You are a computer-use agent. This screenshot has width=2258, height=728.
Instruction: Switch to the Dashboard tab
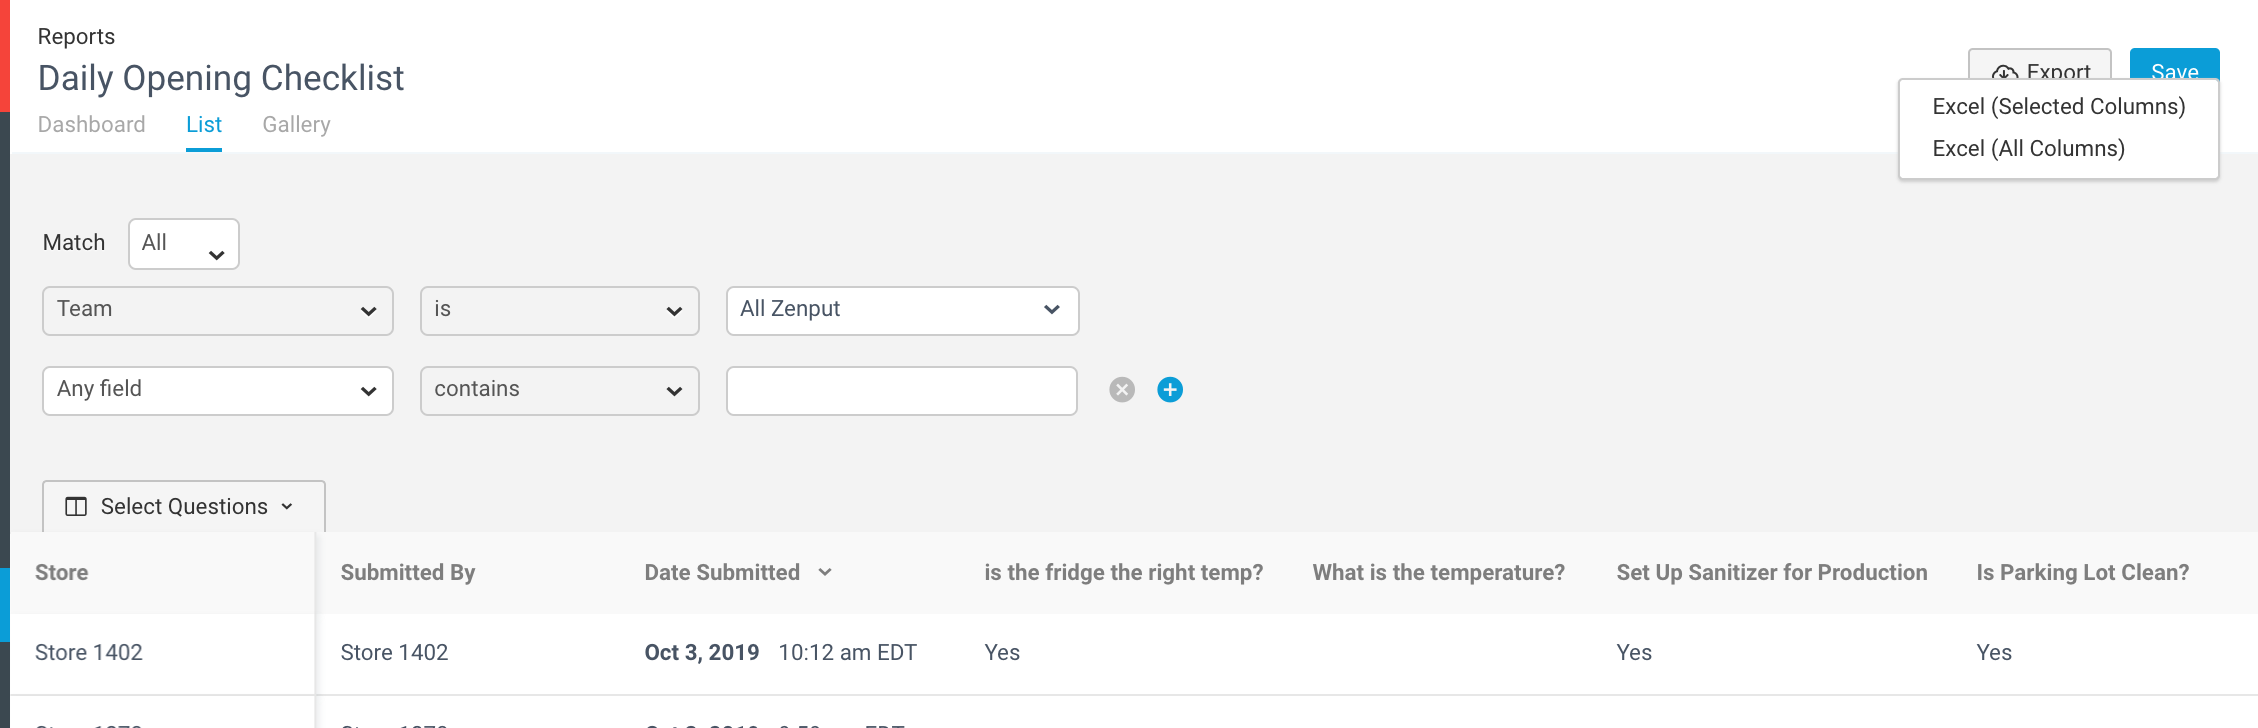[x=91, y=125]
